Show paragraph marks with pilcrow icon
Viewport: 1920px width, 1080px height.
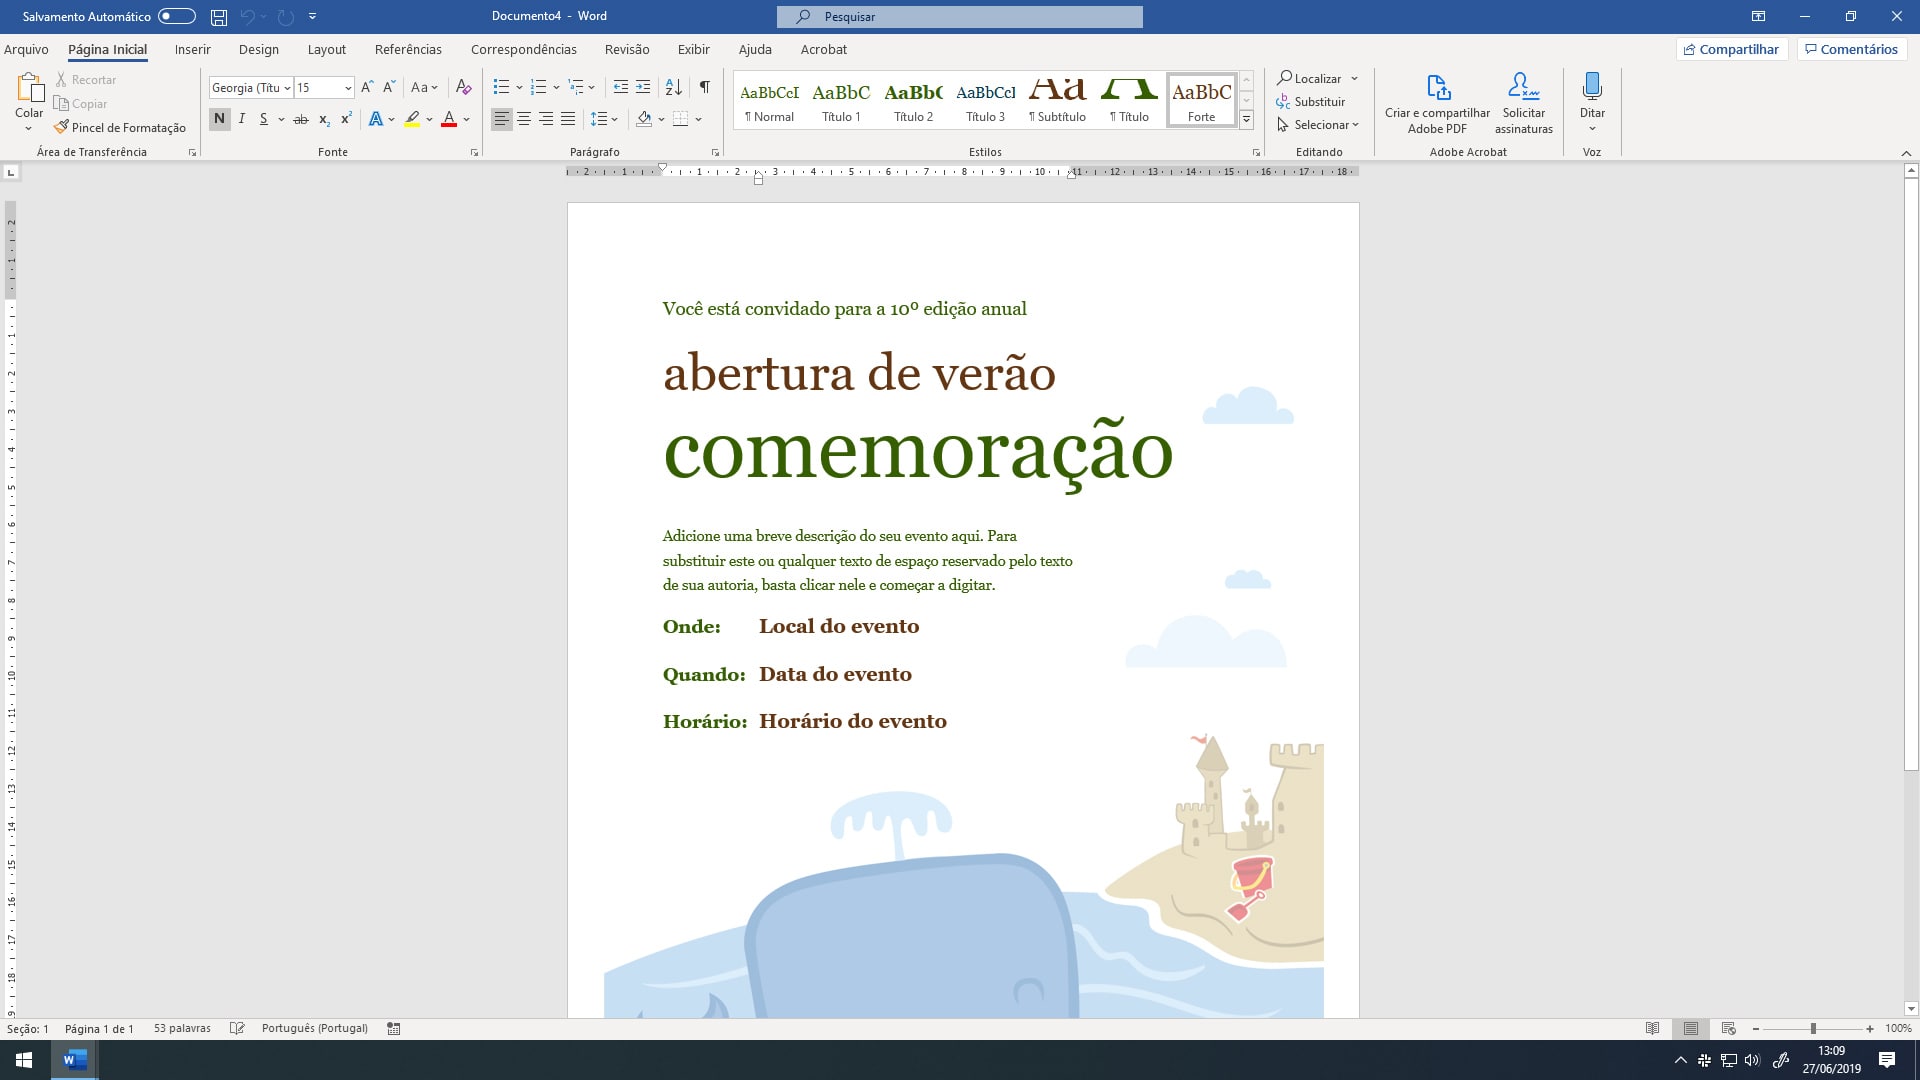pyautogui.click(x=705, y=88)
